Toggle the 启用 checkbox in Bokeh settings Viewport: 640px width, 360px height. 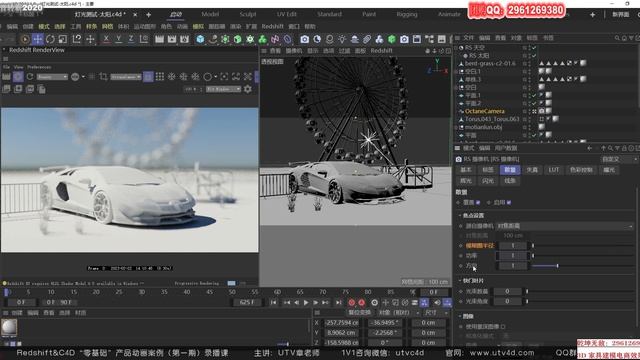point(509,202)
